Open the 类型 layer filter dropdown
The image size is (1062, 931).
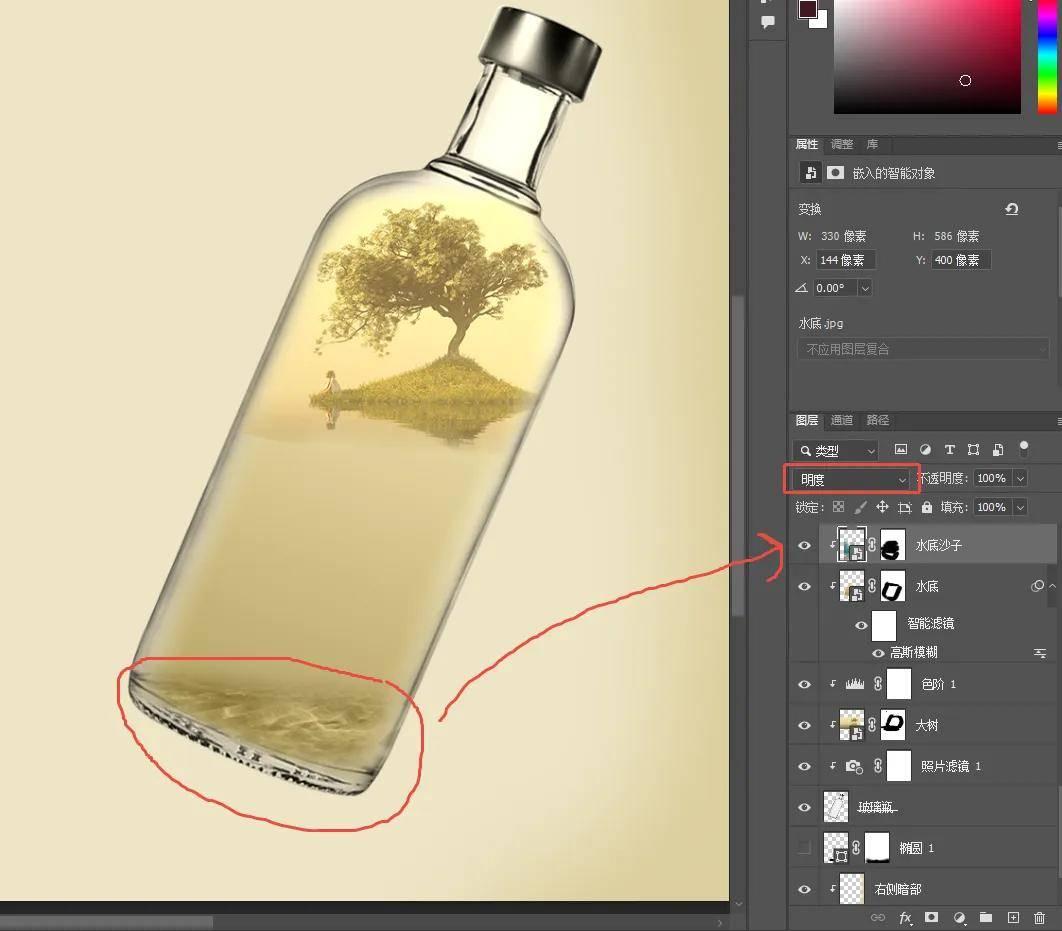tap(836, 451)
